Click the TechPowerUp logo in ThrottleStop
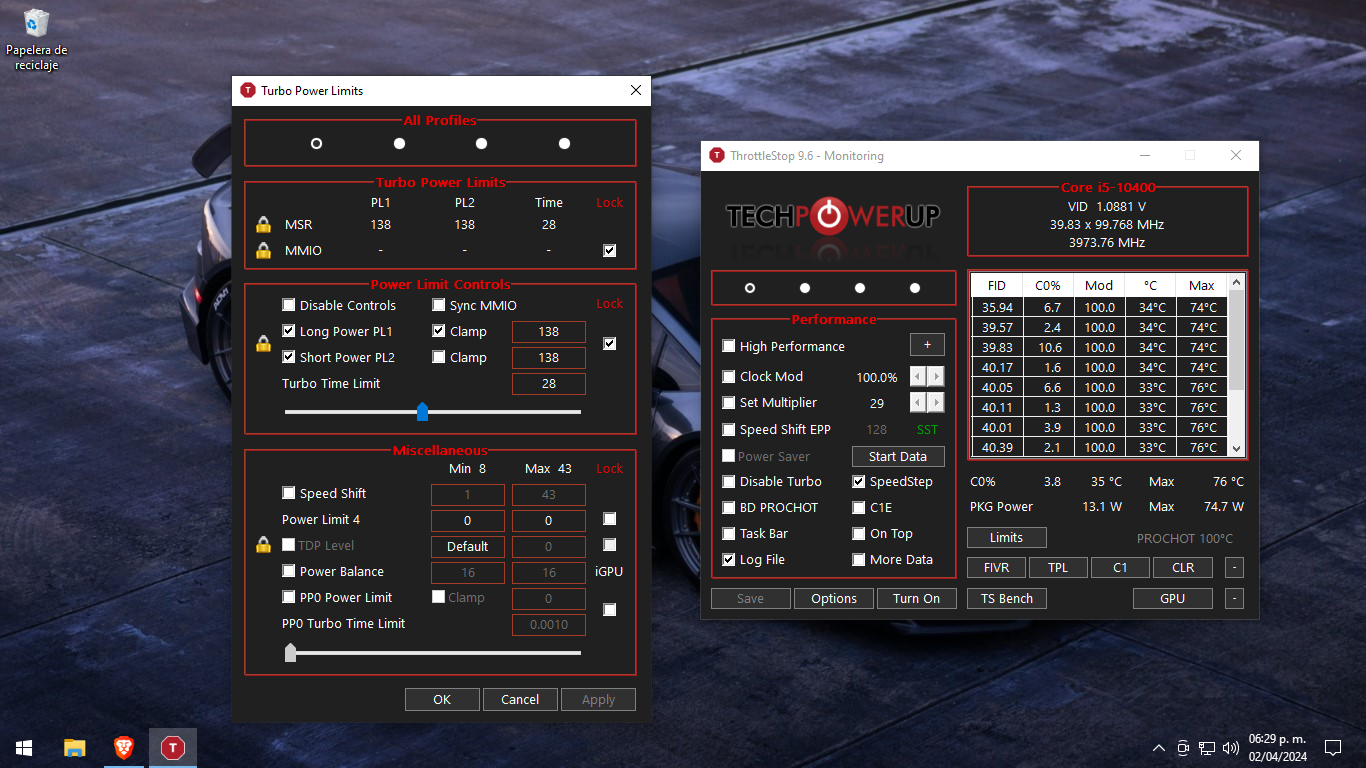This screenshot has width=1366, height=768. [833, 216]
